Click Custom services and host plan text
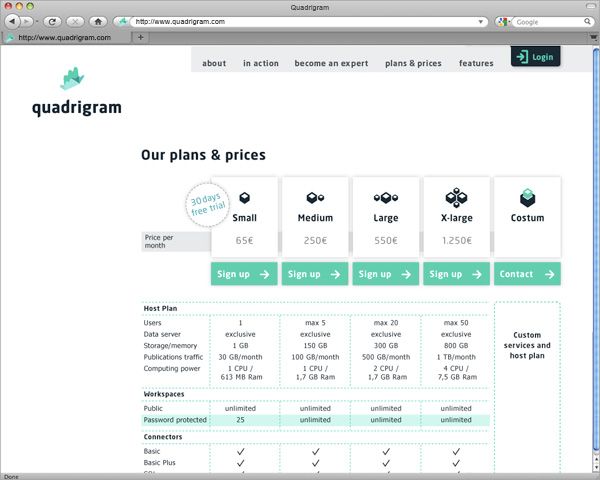 (x=527, y=345)
